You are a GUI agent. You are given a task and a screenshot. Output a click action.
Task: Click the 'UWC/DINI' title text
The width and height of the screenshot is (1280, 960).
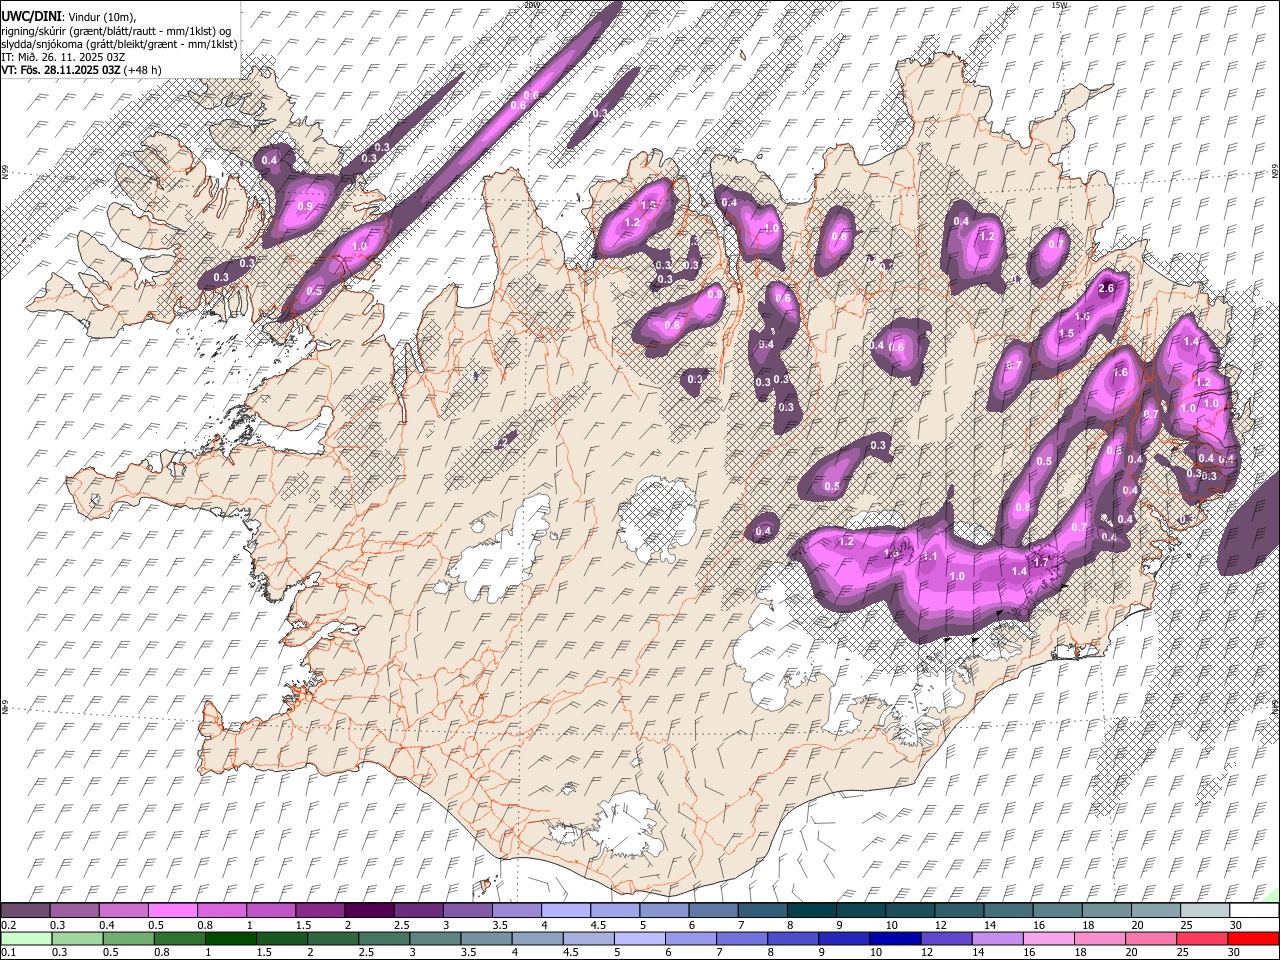31,17
